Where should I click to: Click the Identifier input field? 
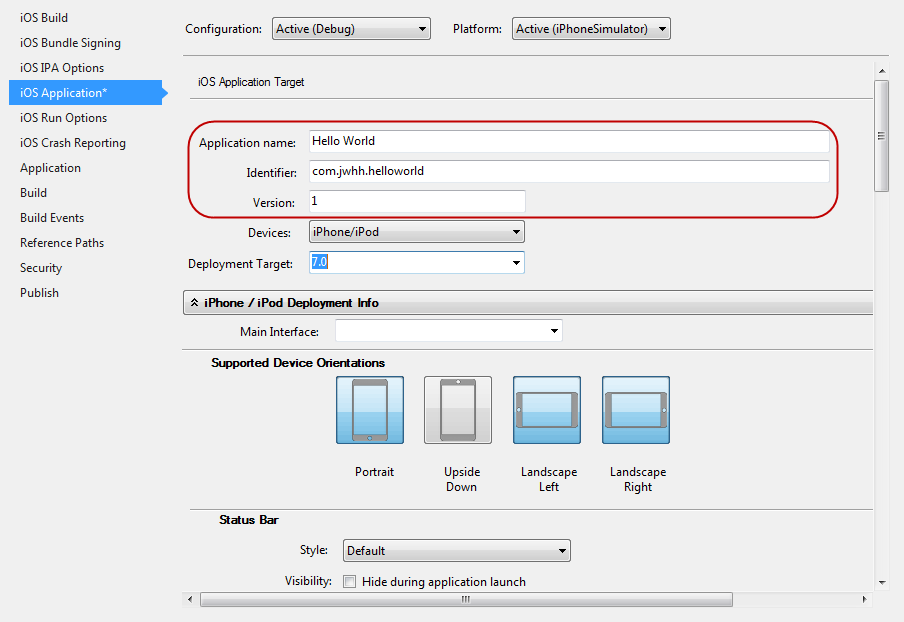pyautogui.click(x=568, y=172)
